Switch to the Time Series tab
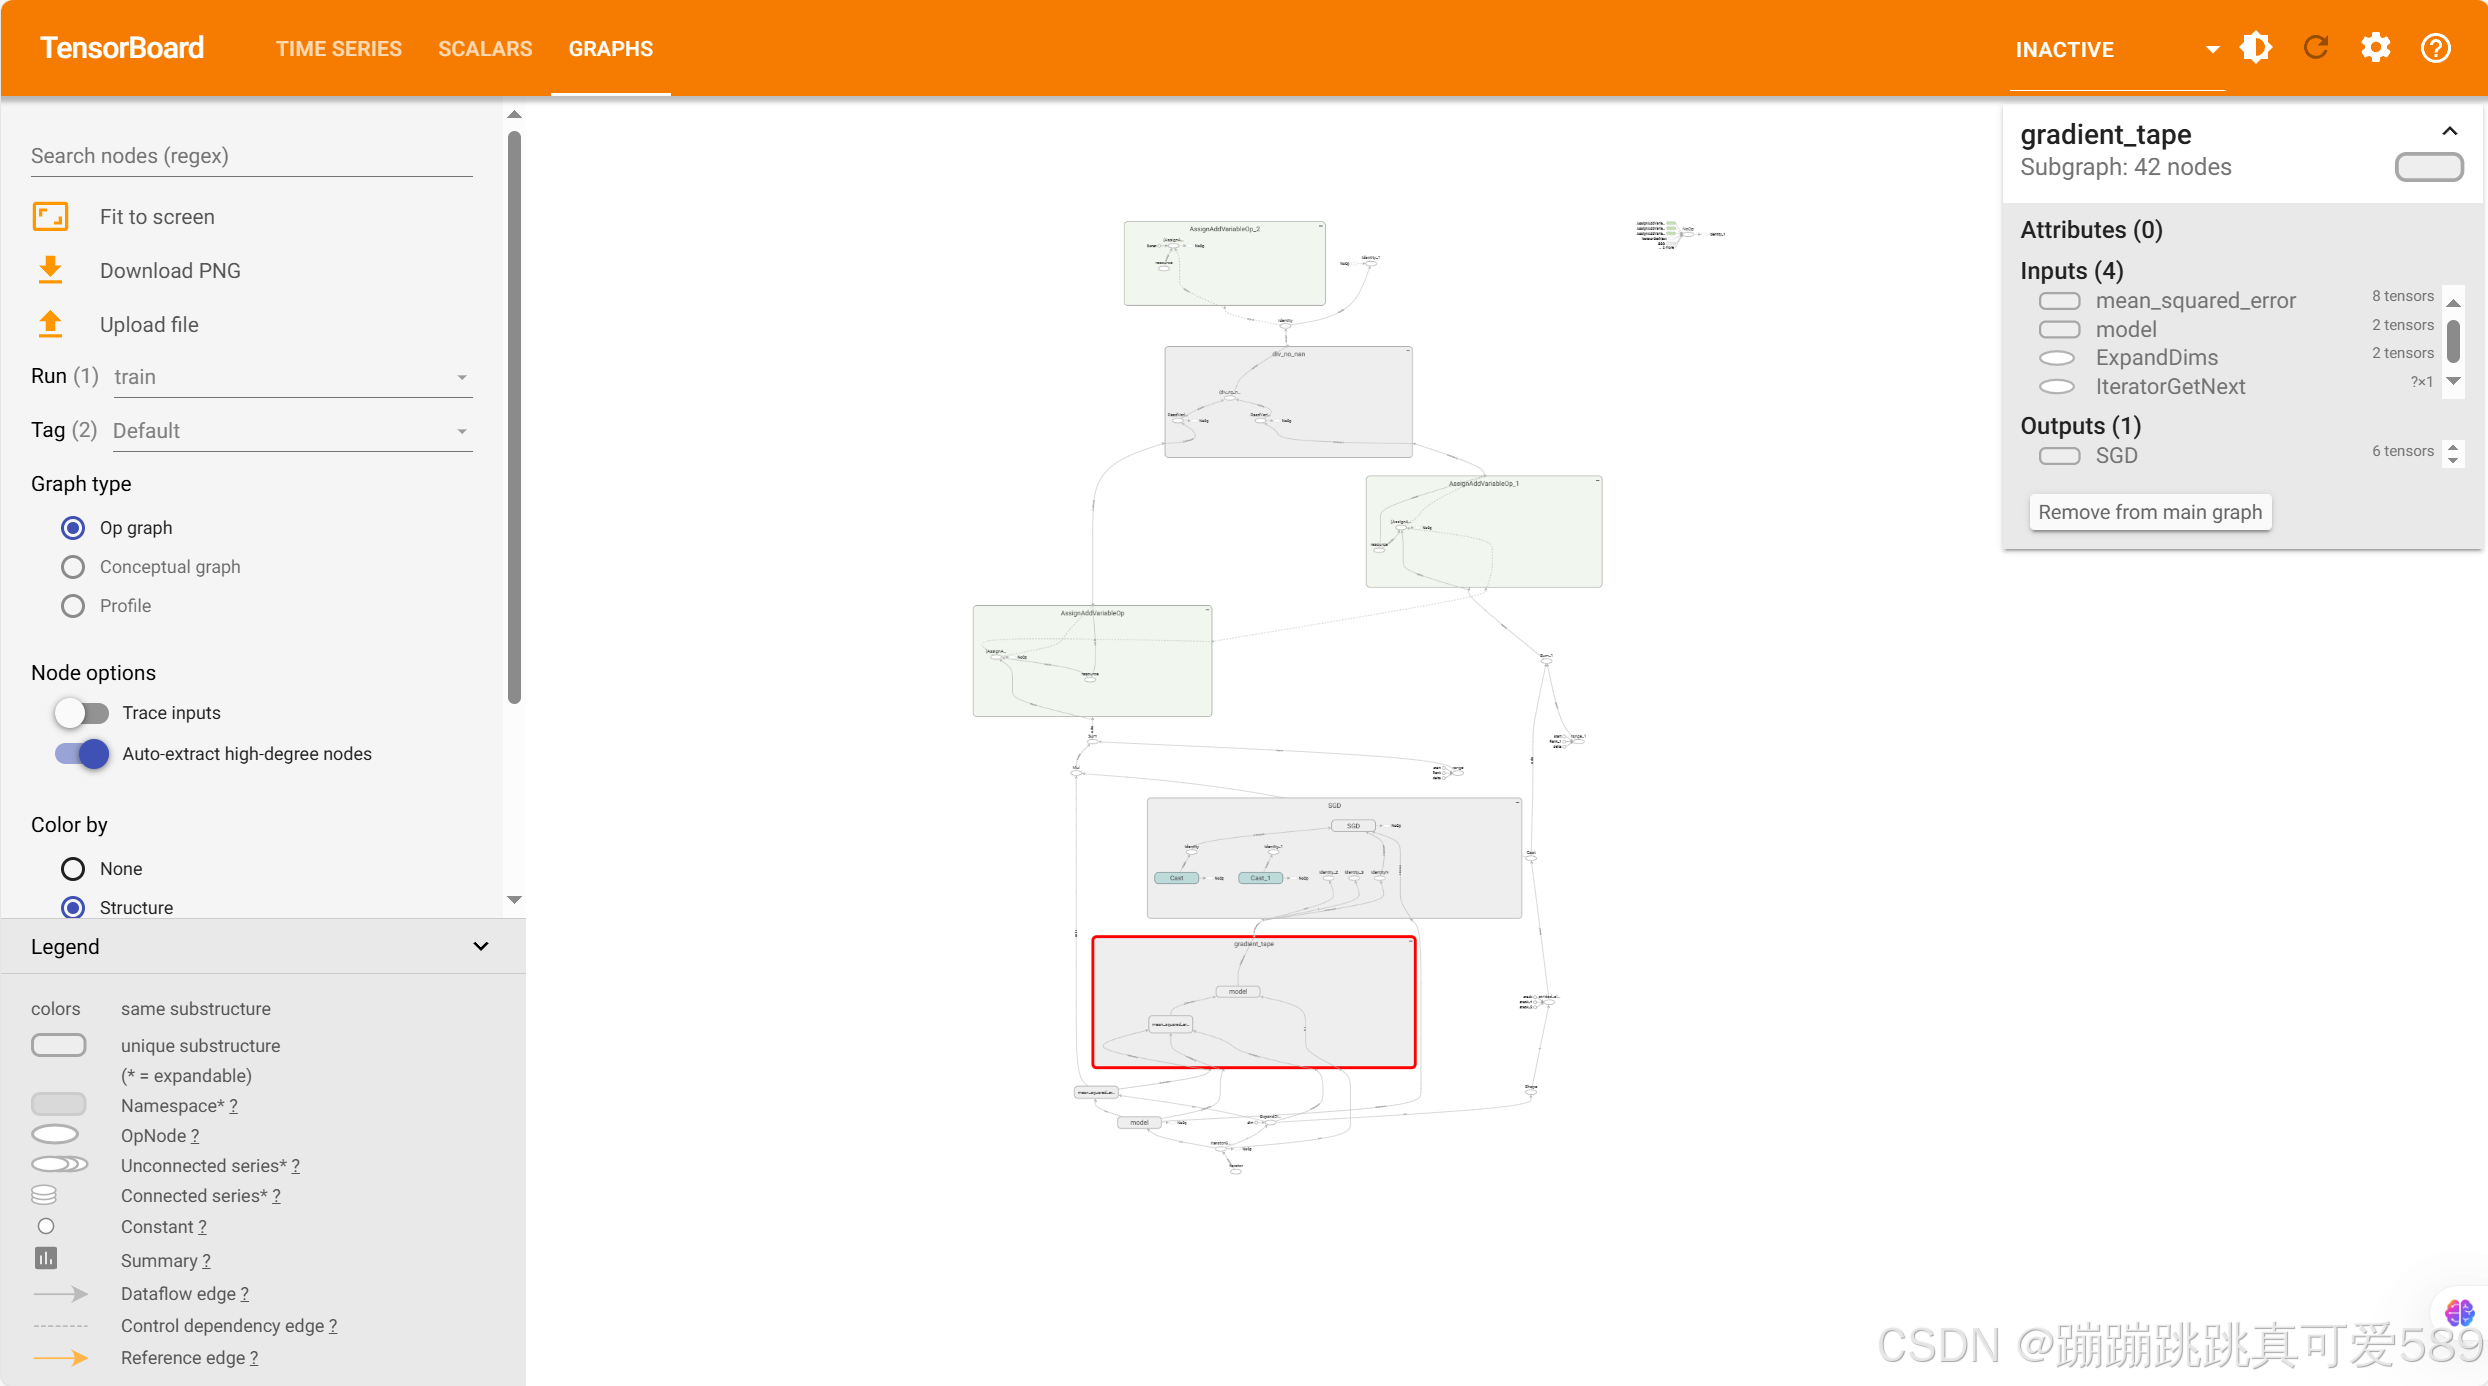The height and width of the screenshot is (1386, 2488). [x=339, y=49]
